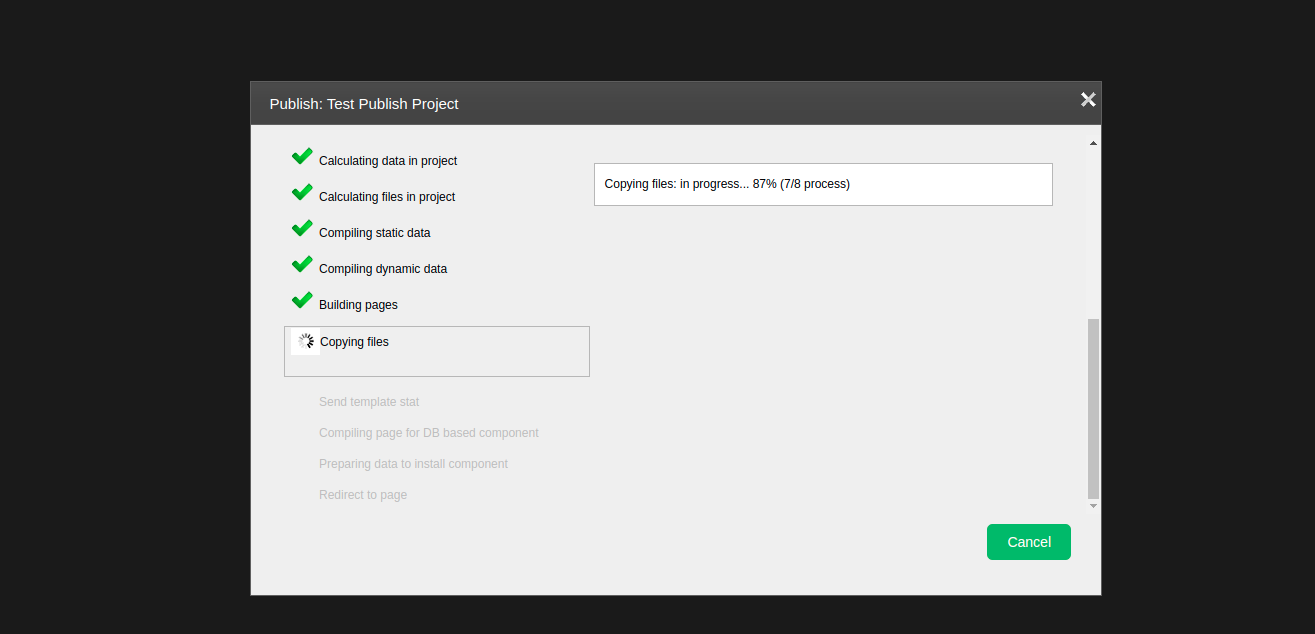The image size is (1315, 634).
Task: Select the 'Compiling static data' step
Action: click(375, 233)
